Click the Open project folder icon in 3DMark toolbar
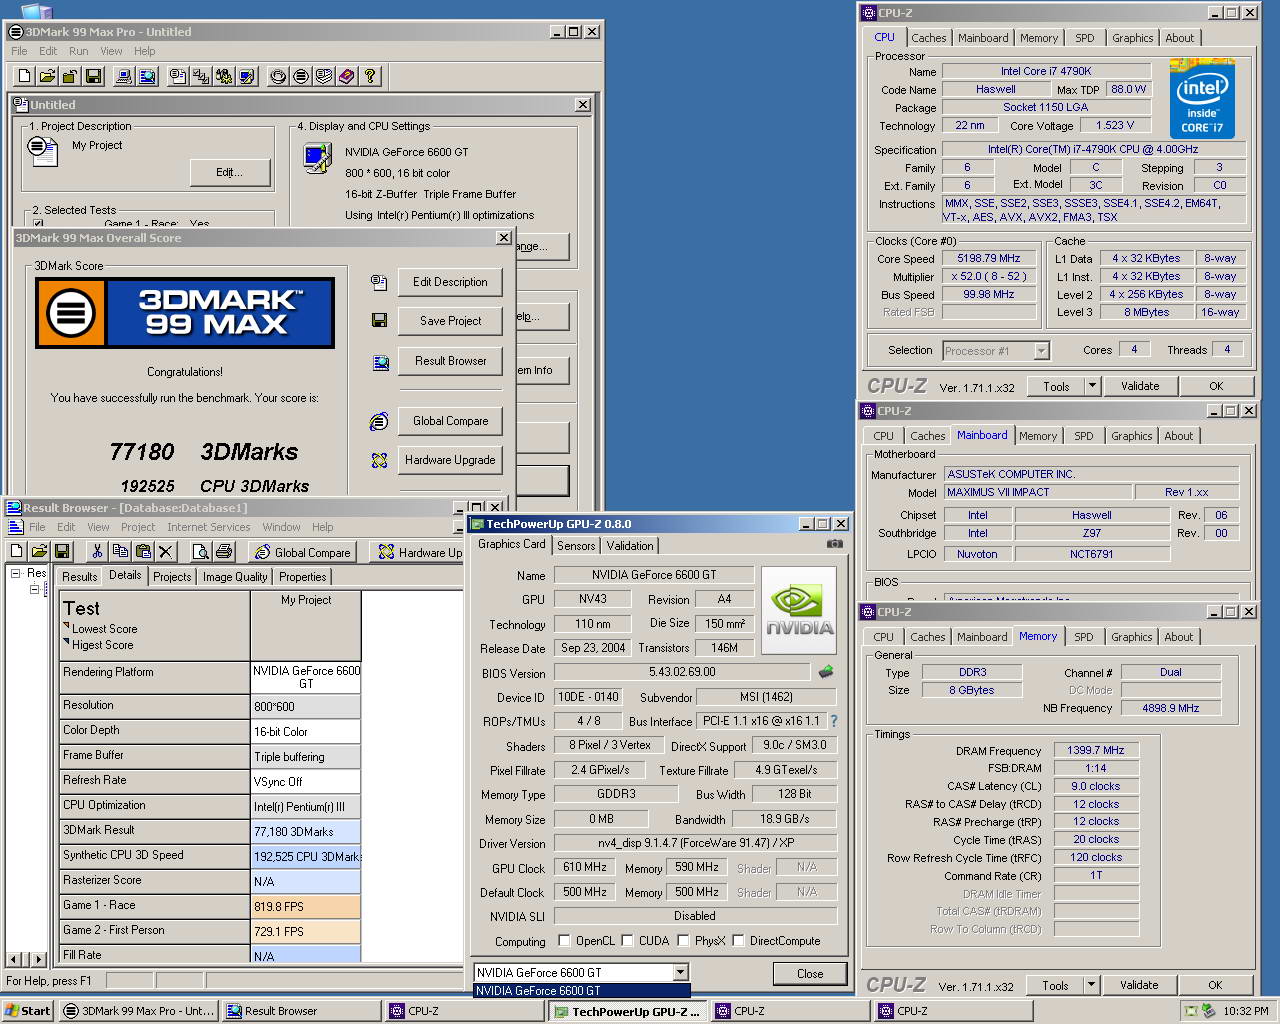Screen dimensions: 1280x1024 coord(47,76)
